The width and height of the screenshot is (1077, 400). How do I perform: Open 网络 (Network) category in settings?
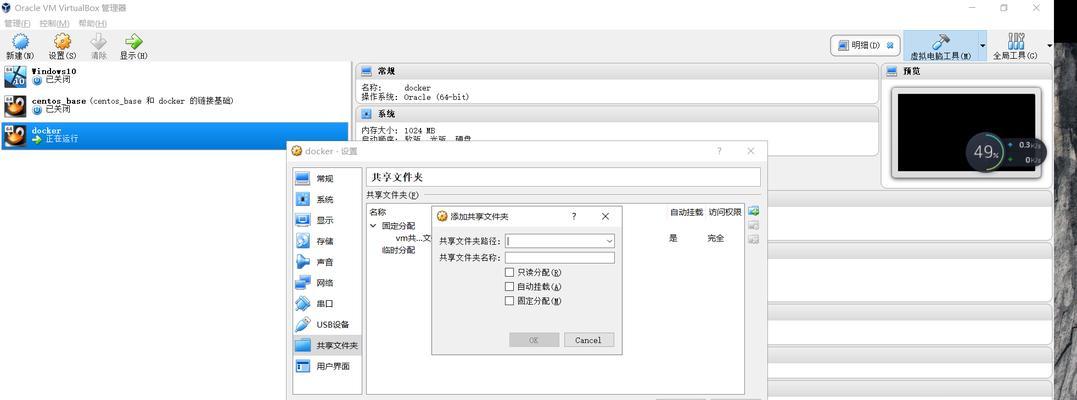pyautogui.click(x=326, y=282)
